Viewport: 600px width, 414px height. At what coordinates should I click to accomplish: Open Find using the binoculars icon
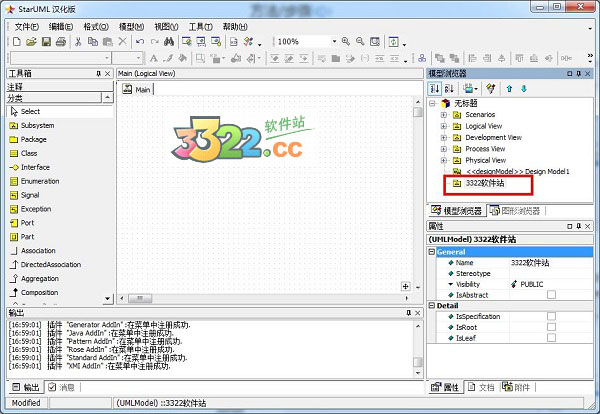169,41
